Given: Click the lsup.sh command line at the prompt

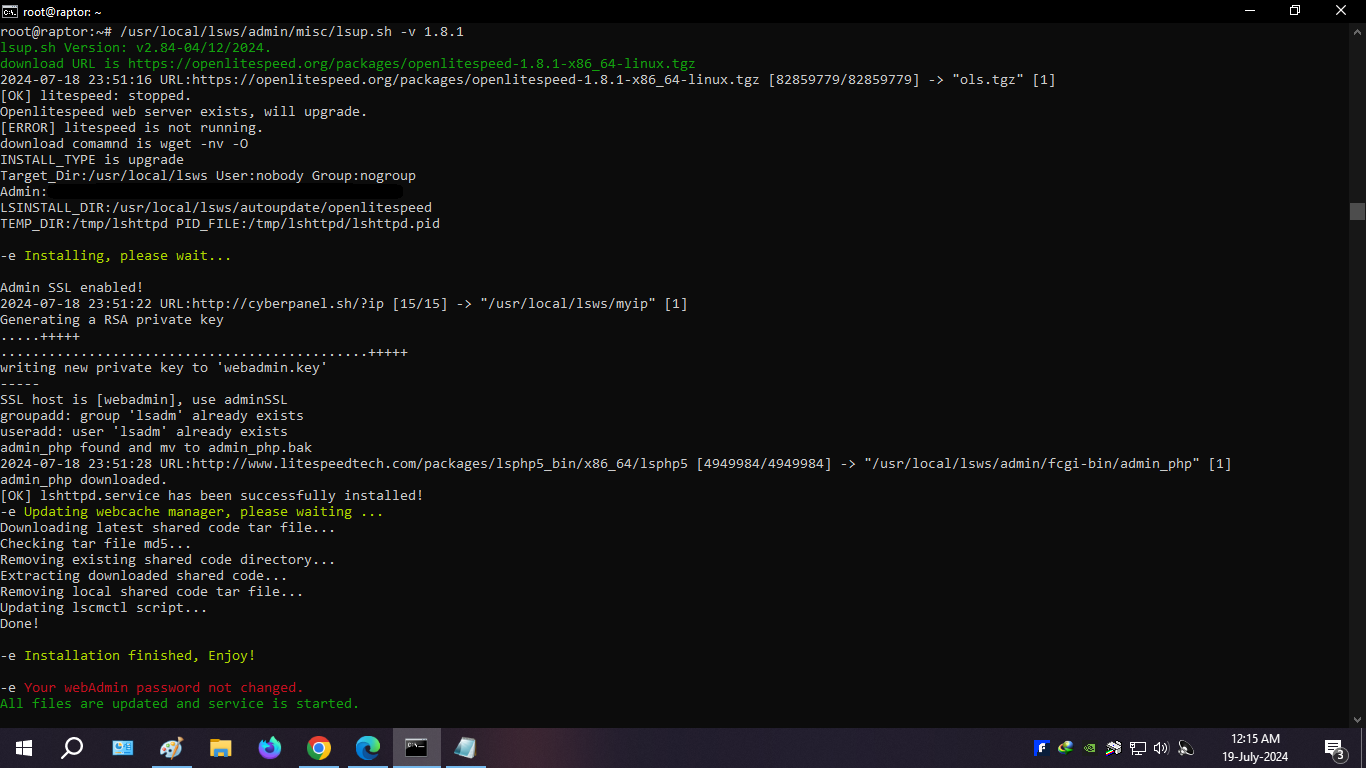Looking at the screenshot, I should click(232, 32).
